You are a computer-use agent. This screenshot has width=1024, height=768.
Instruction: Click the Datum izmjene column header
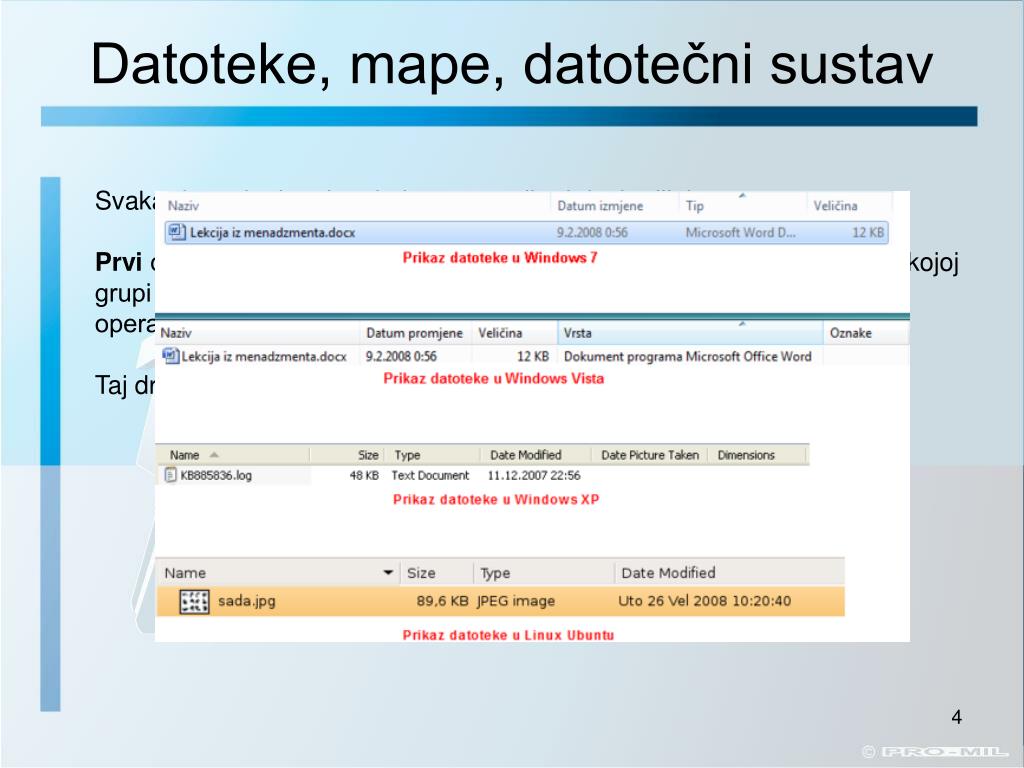click(x=600, y=206)
